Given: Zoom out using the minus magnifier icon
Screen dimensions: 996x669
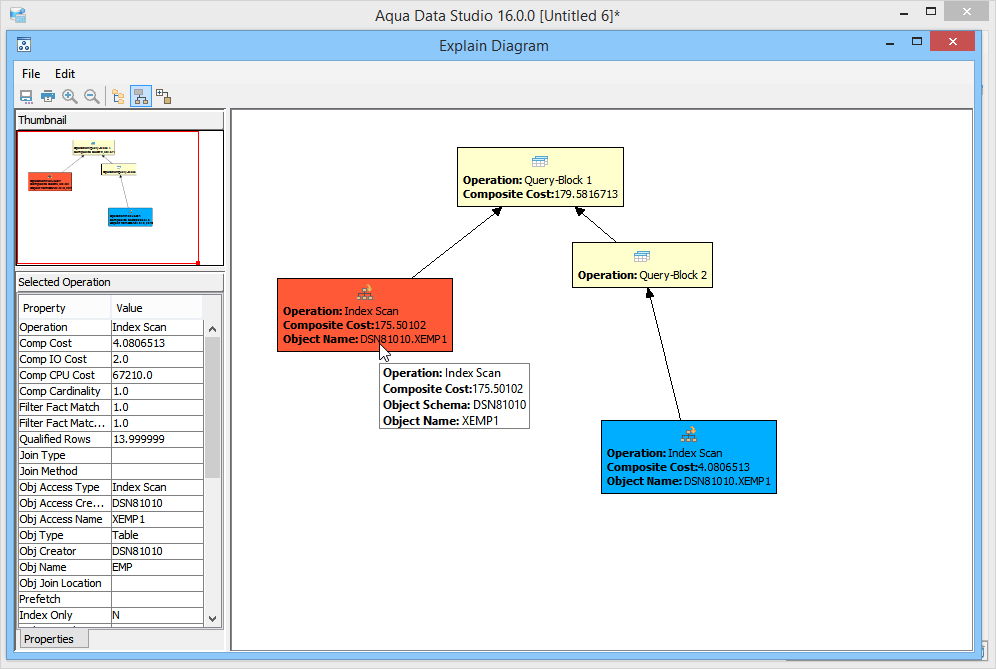Looking at the screenshot, I should click(x=91, y=97).
